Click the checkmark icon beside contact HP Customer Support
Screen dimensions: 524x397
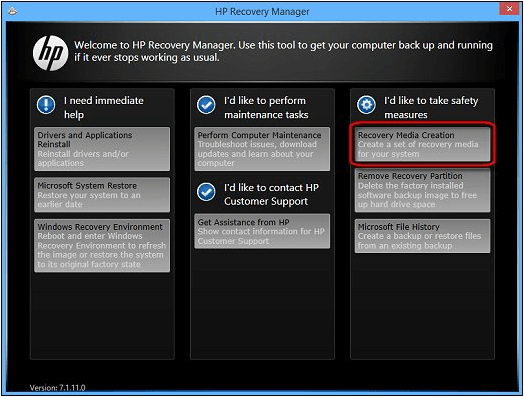[x=206, y=192]
